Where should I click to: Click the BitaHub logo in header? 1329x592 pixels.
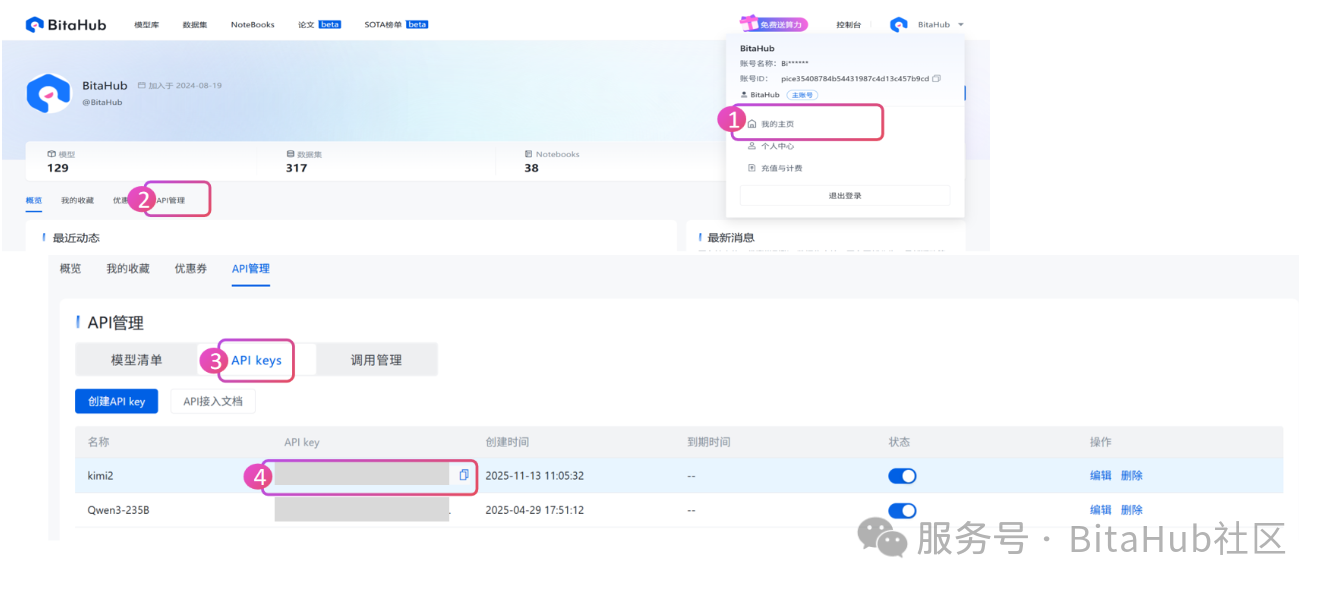[68, 25]
